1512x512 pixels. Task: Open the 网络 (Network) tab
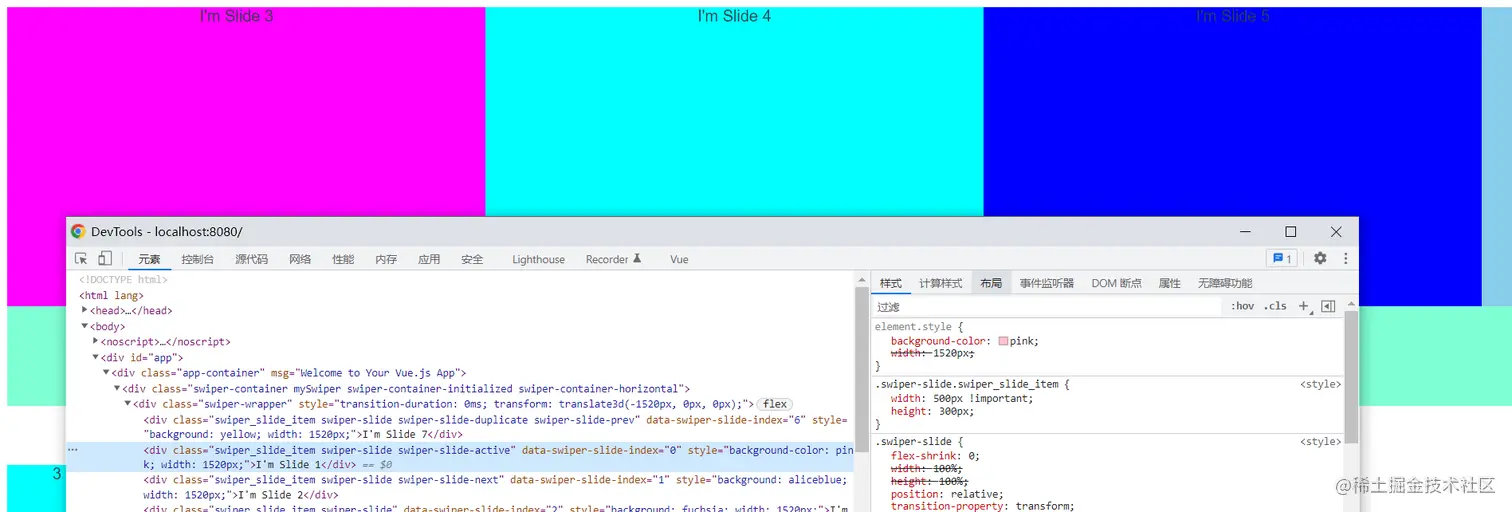pyautogui.click(x=300, y=259)
